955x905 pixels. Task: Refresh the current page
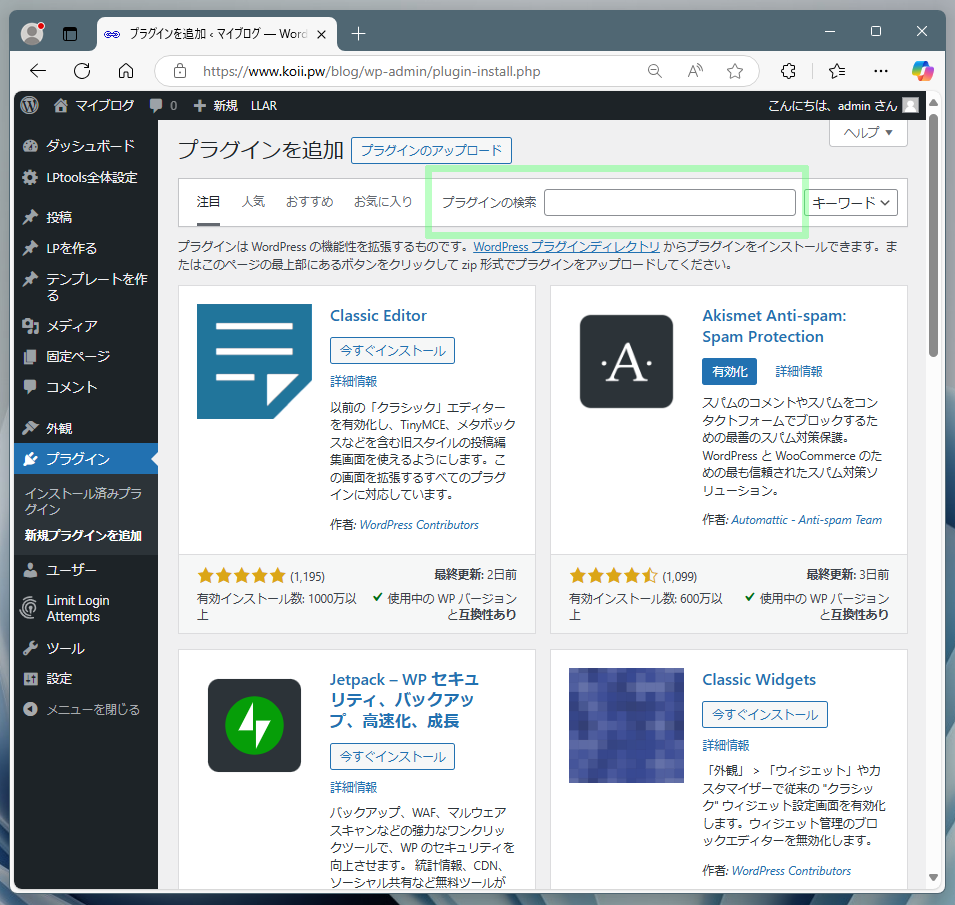coord(82,71)
